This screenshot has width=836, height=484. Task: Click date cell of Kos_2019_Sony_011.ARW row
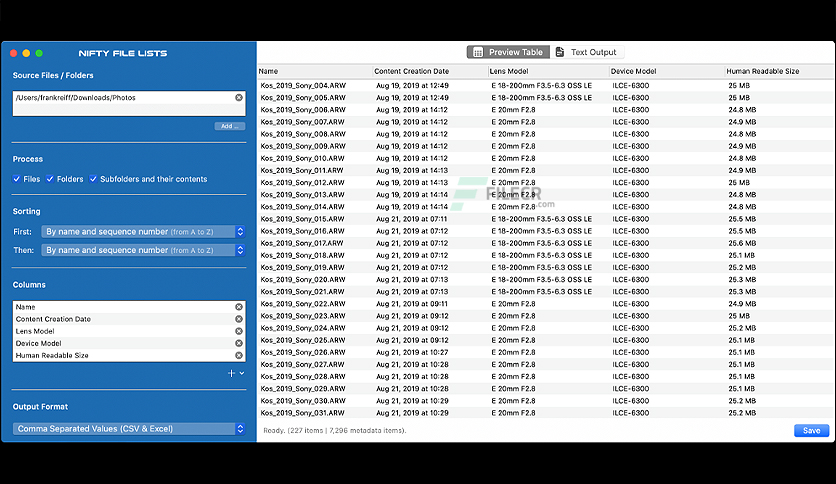coord(412,171)
